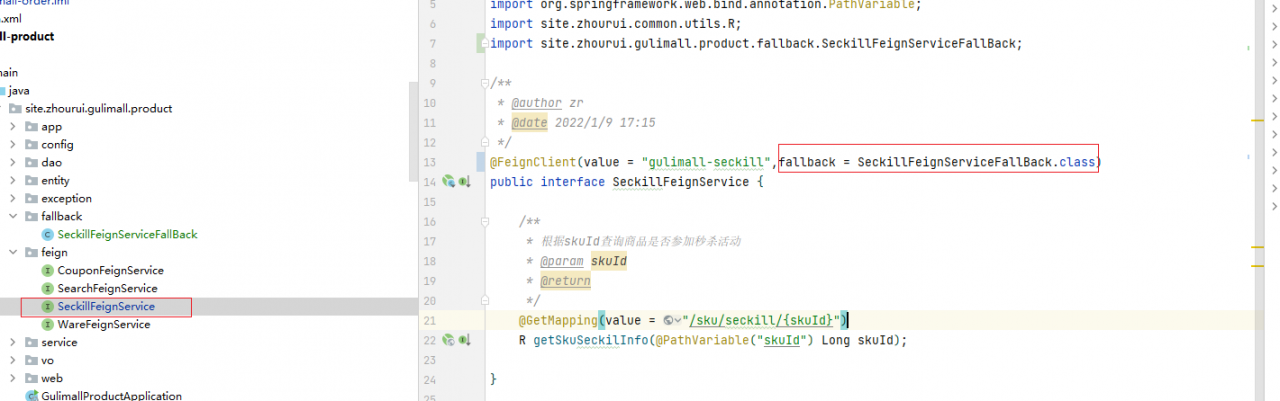Click SeckillFeignServiceFallBack.class in the fallback attribute
This screenshot has width=1280, height=401.
coord(976,162)
